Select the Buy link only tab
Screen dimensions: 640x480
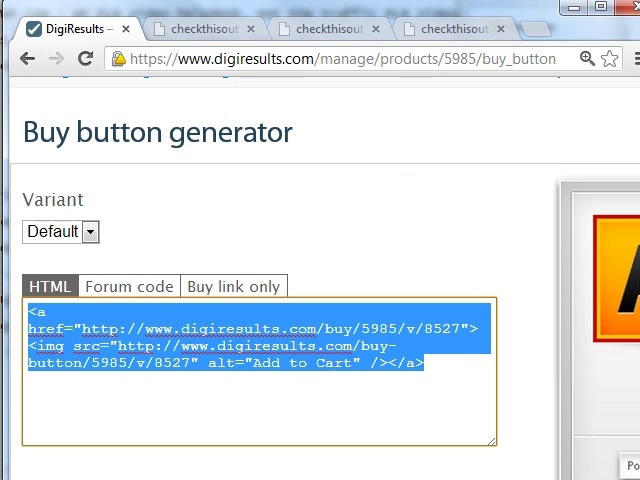click(234, 286)
